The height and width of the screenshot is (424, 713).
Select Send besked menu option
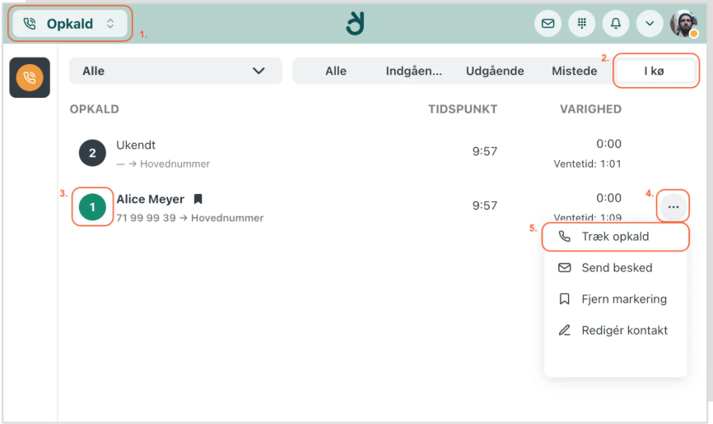tap(616, 268)
